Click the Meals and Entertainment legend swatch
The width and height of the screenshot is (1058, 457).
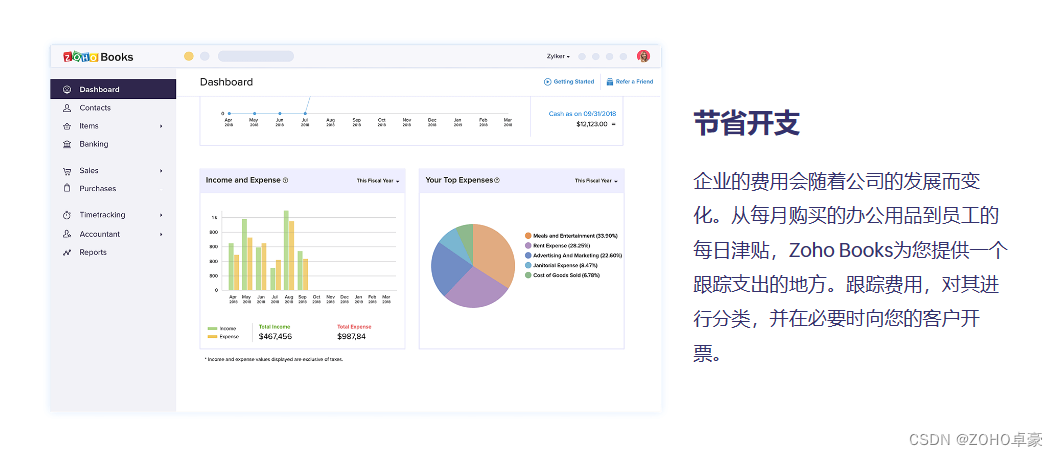pos(528,236)
